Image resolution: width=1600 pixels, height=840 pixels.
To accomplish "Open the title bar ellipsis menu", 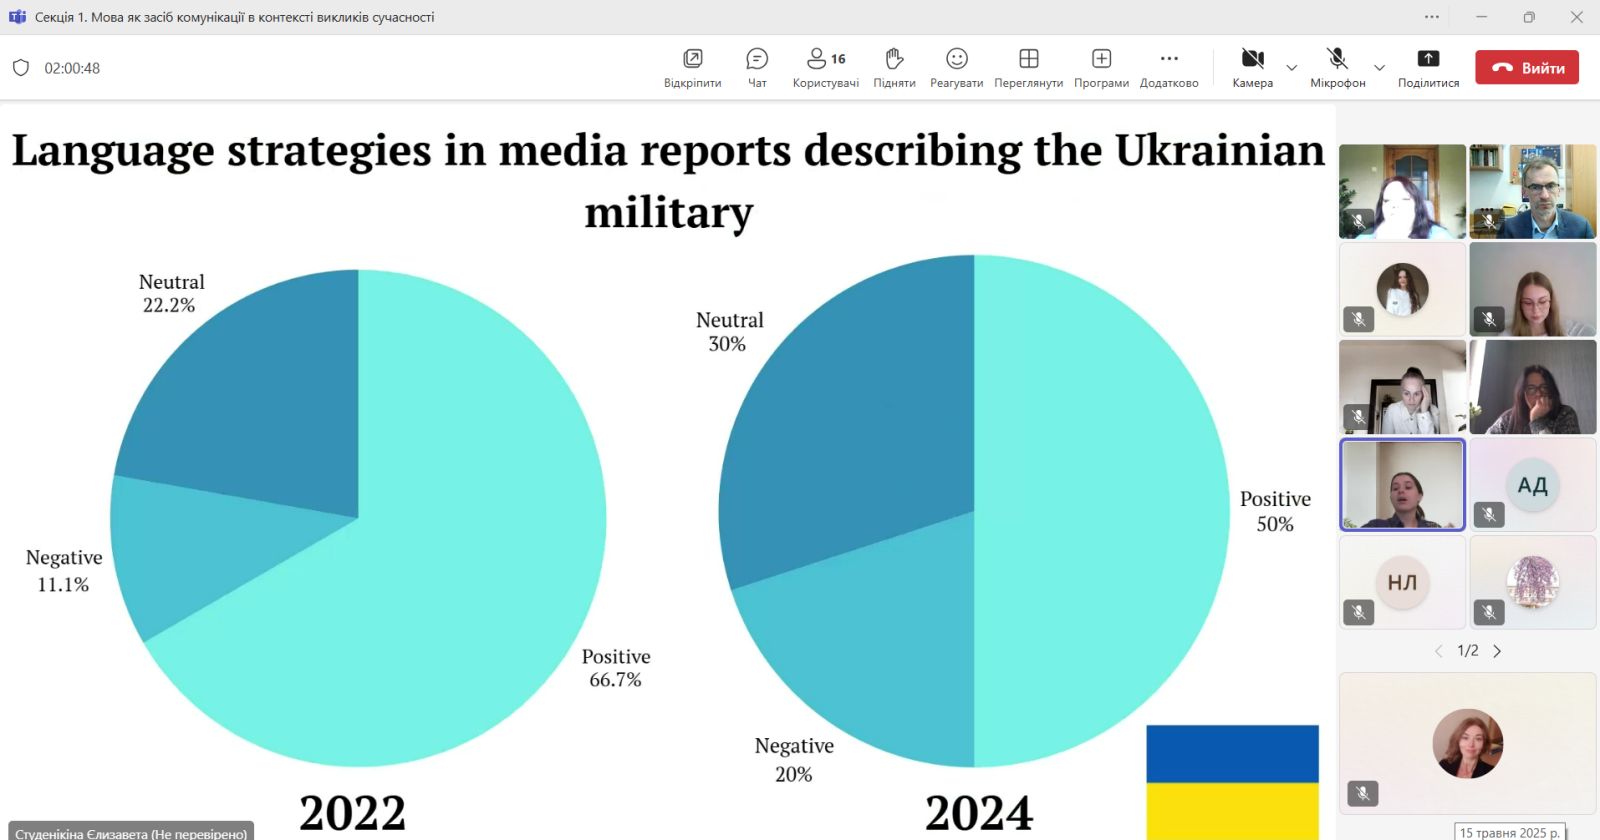I will click(1432, 17).
